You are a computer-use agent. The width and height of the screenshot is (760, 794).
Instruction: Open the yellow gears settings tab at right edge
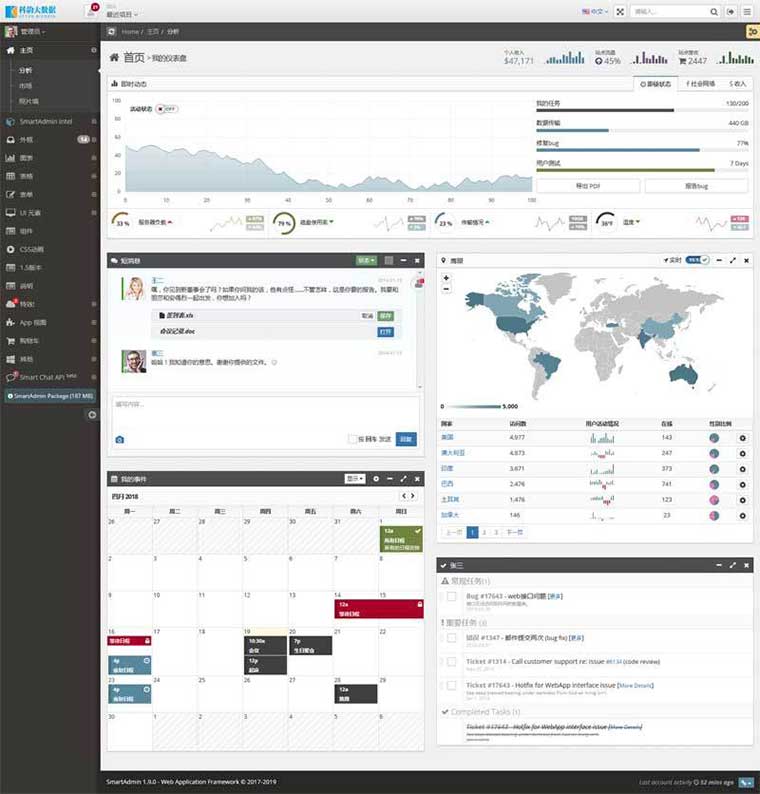753,32
